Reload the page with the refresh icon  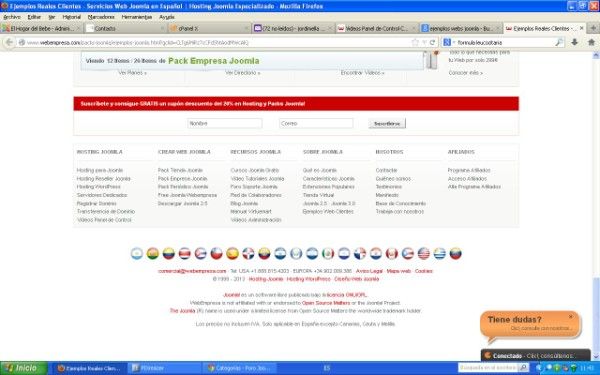pos(432,42)
